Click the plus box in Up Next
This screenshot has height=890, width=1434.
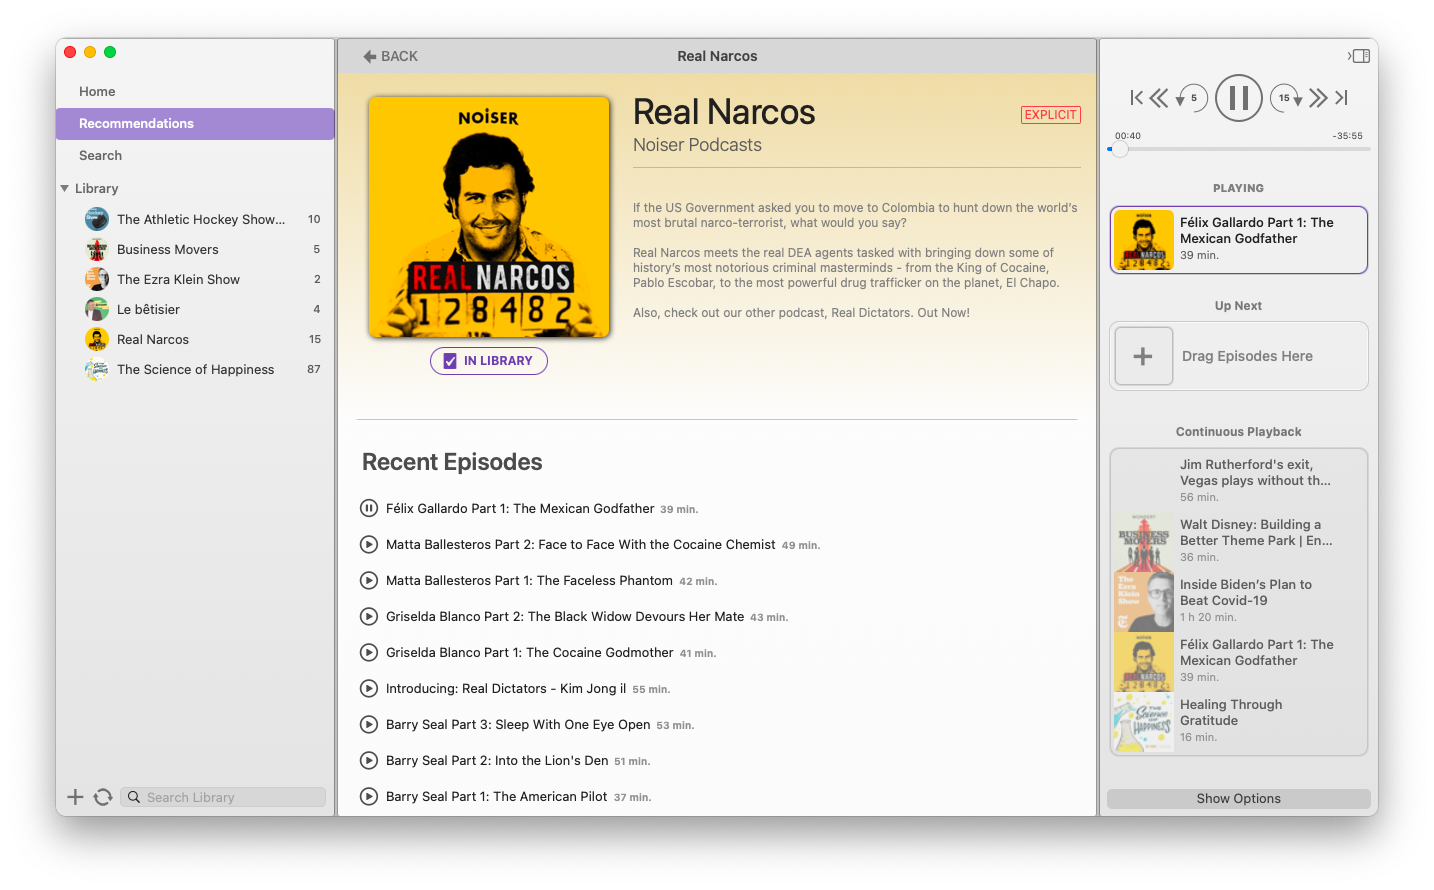(x=1143, y=356)
